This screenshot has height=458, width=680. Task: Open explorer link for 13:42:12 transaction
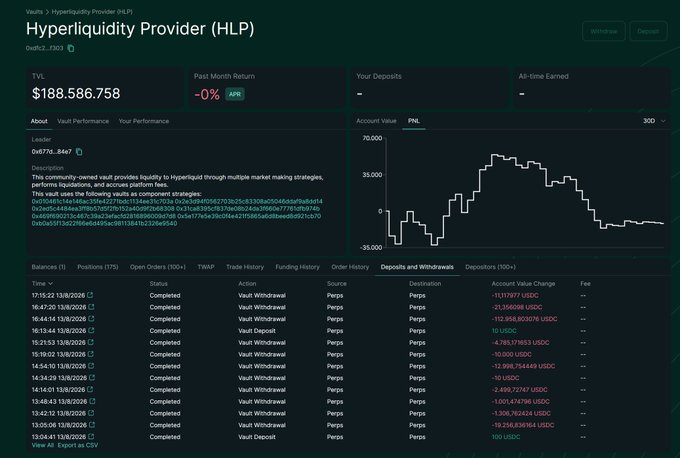coord(91,413)
